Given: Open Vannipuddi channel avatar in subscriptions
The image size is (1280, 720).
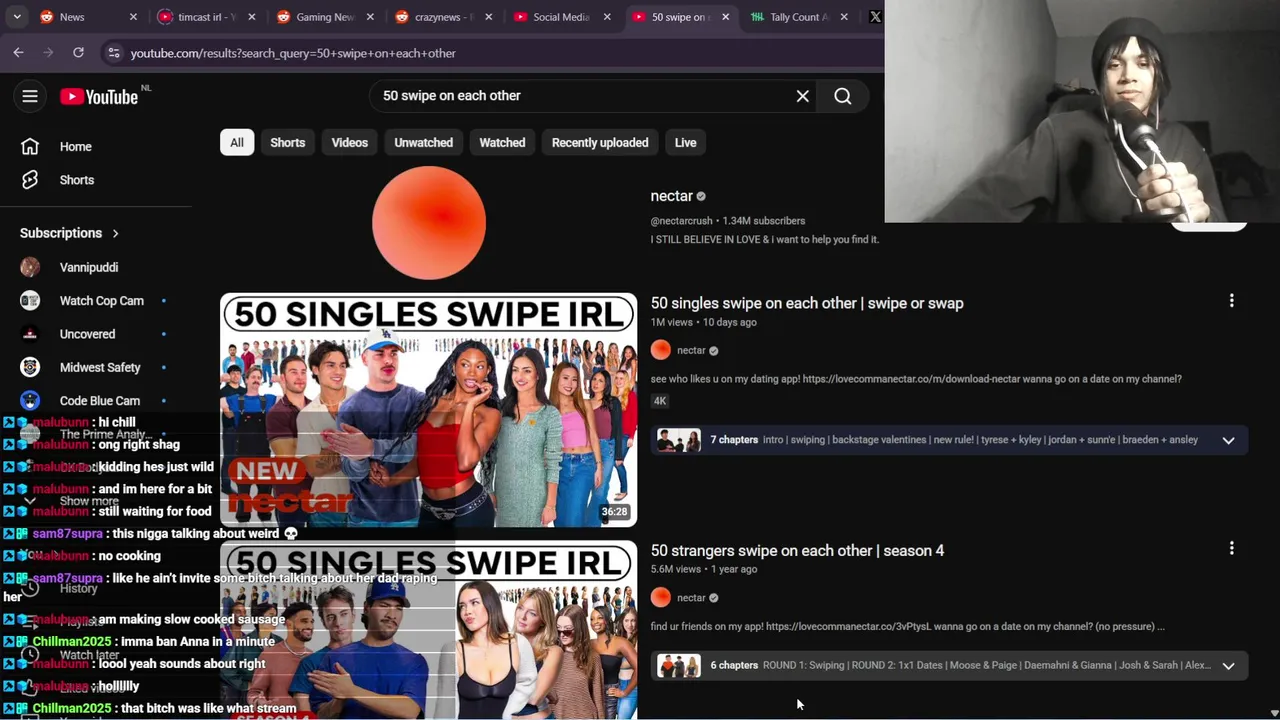Looking at the screenshot, I should click(x=30, y=267).
